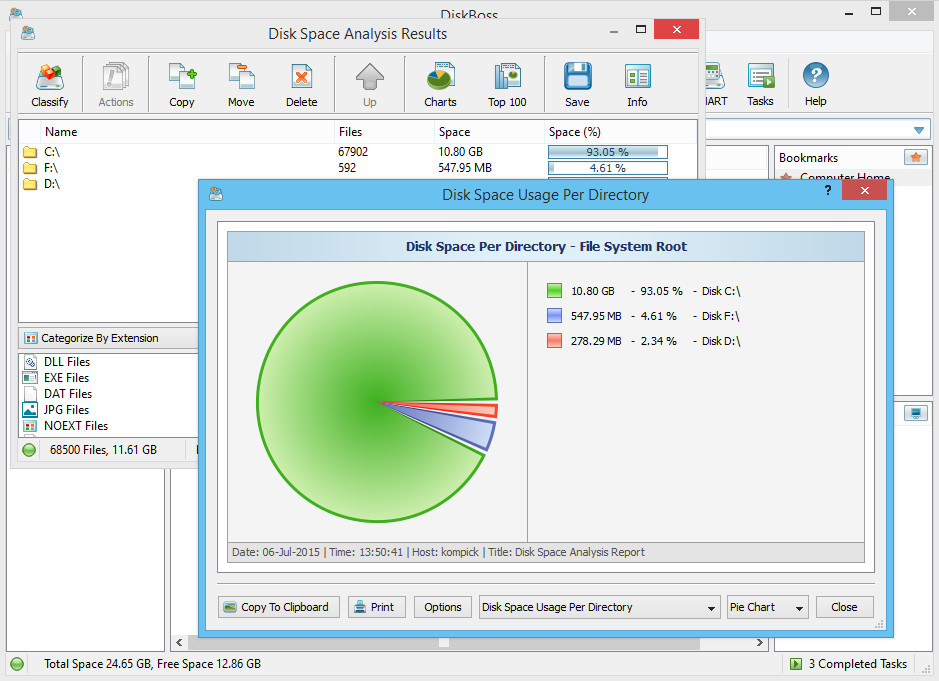Open the Disk Space Usage Per Directory dropdown
The image size is (939, 681).
point(599,607)
